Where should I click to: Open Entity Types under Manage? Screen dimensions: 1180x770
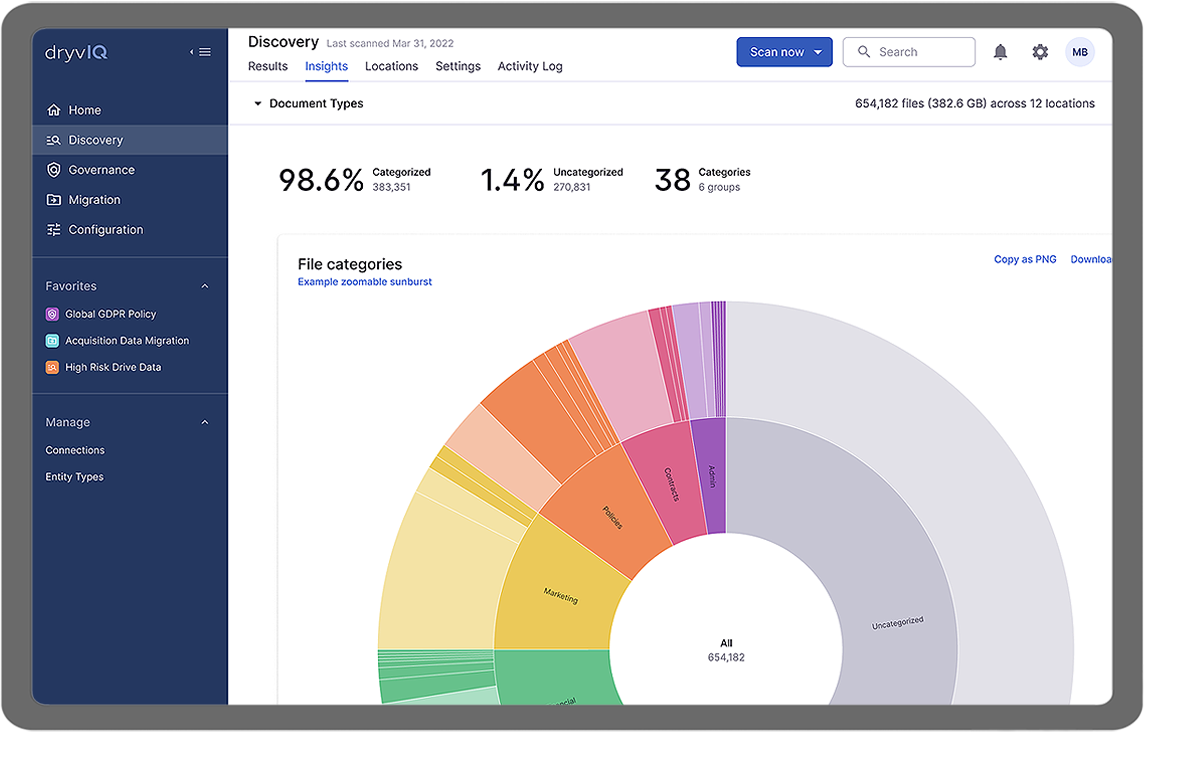[x=75, y=476]
